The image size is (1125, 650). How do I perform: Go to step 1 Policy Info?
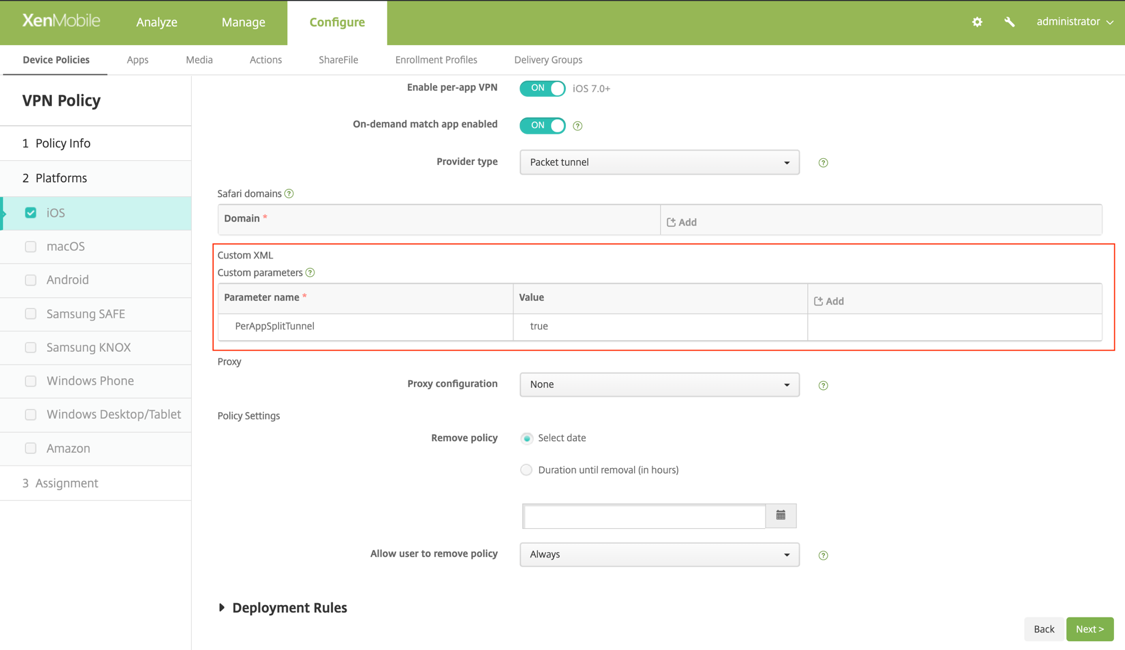pos(96,143)
